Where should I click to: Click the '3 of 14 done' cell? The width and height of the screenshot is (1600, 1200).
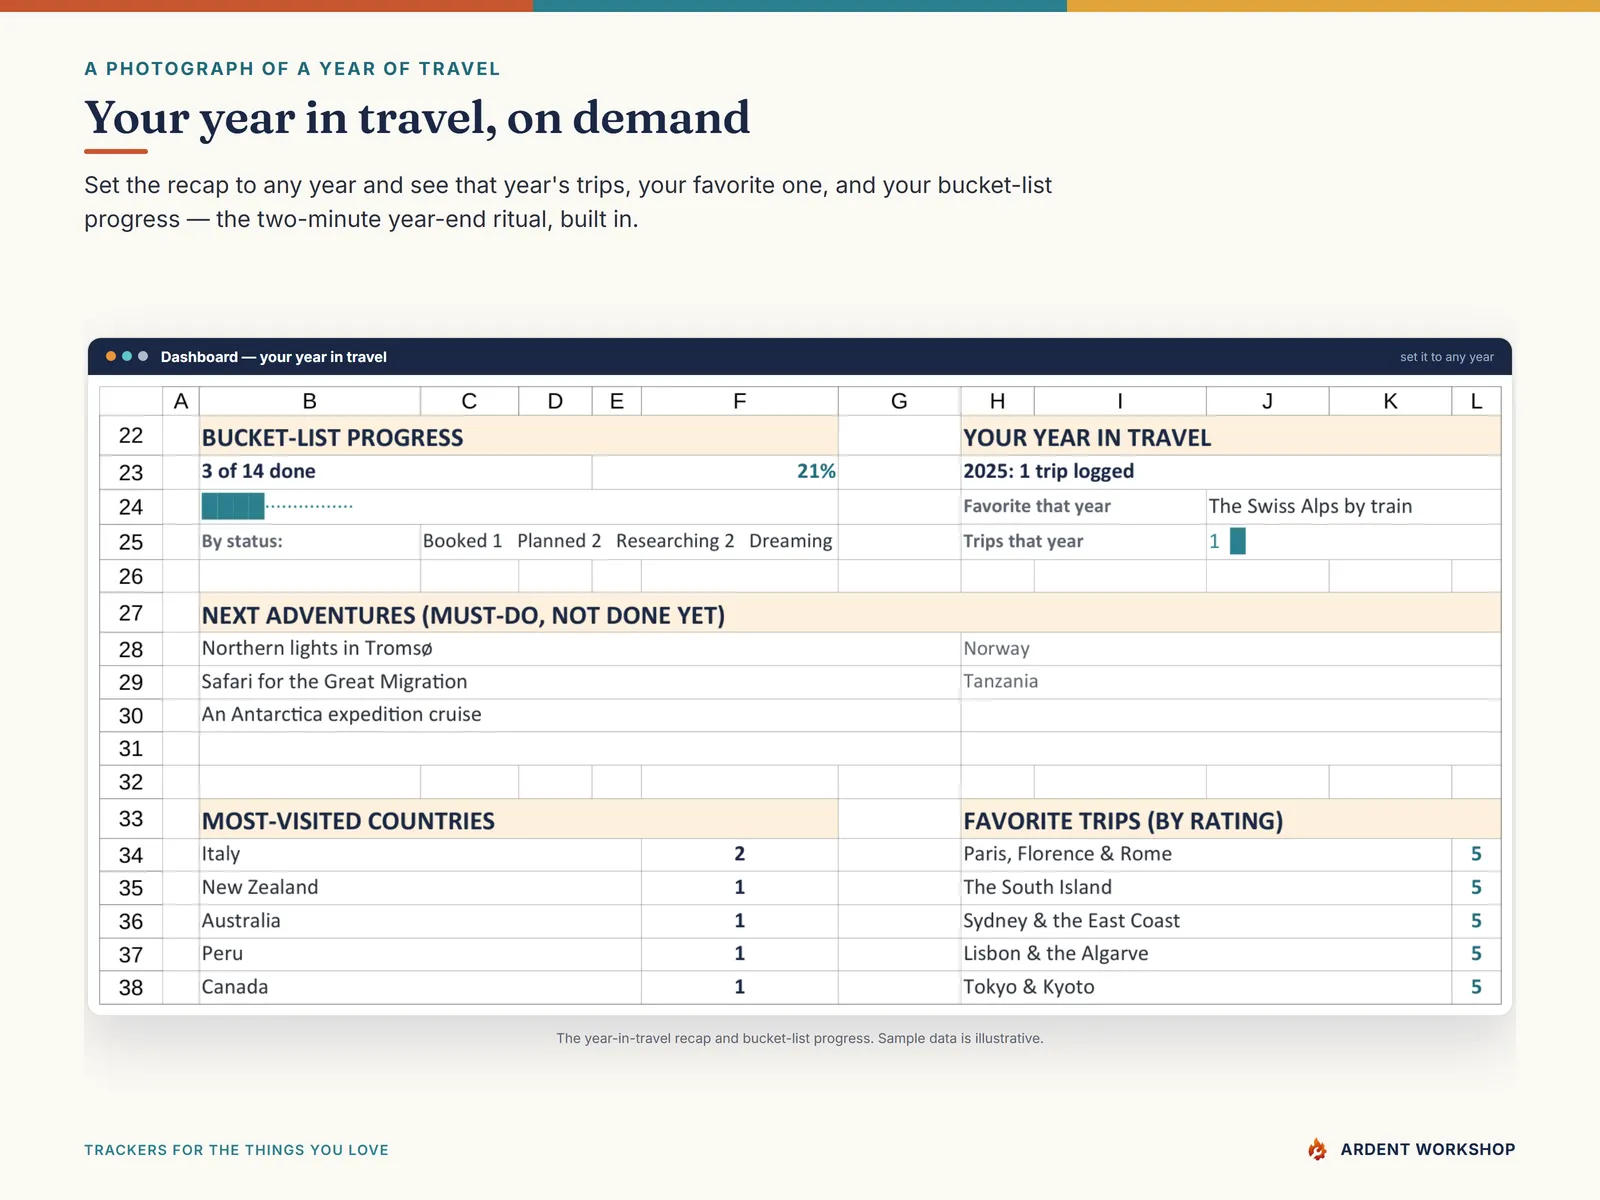coord(395,472)
